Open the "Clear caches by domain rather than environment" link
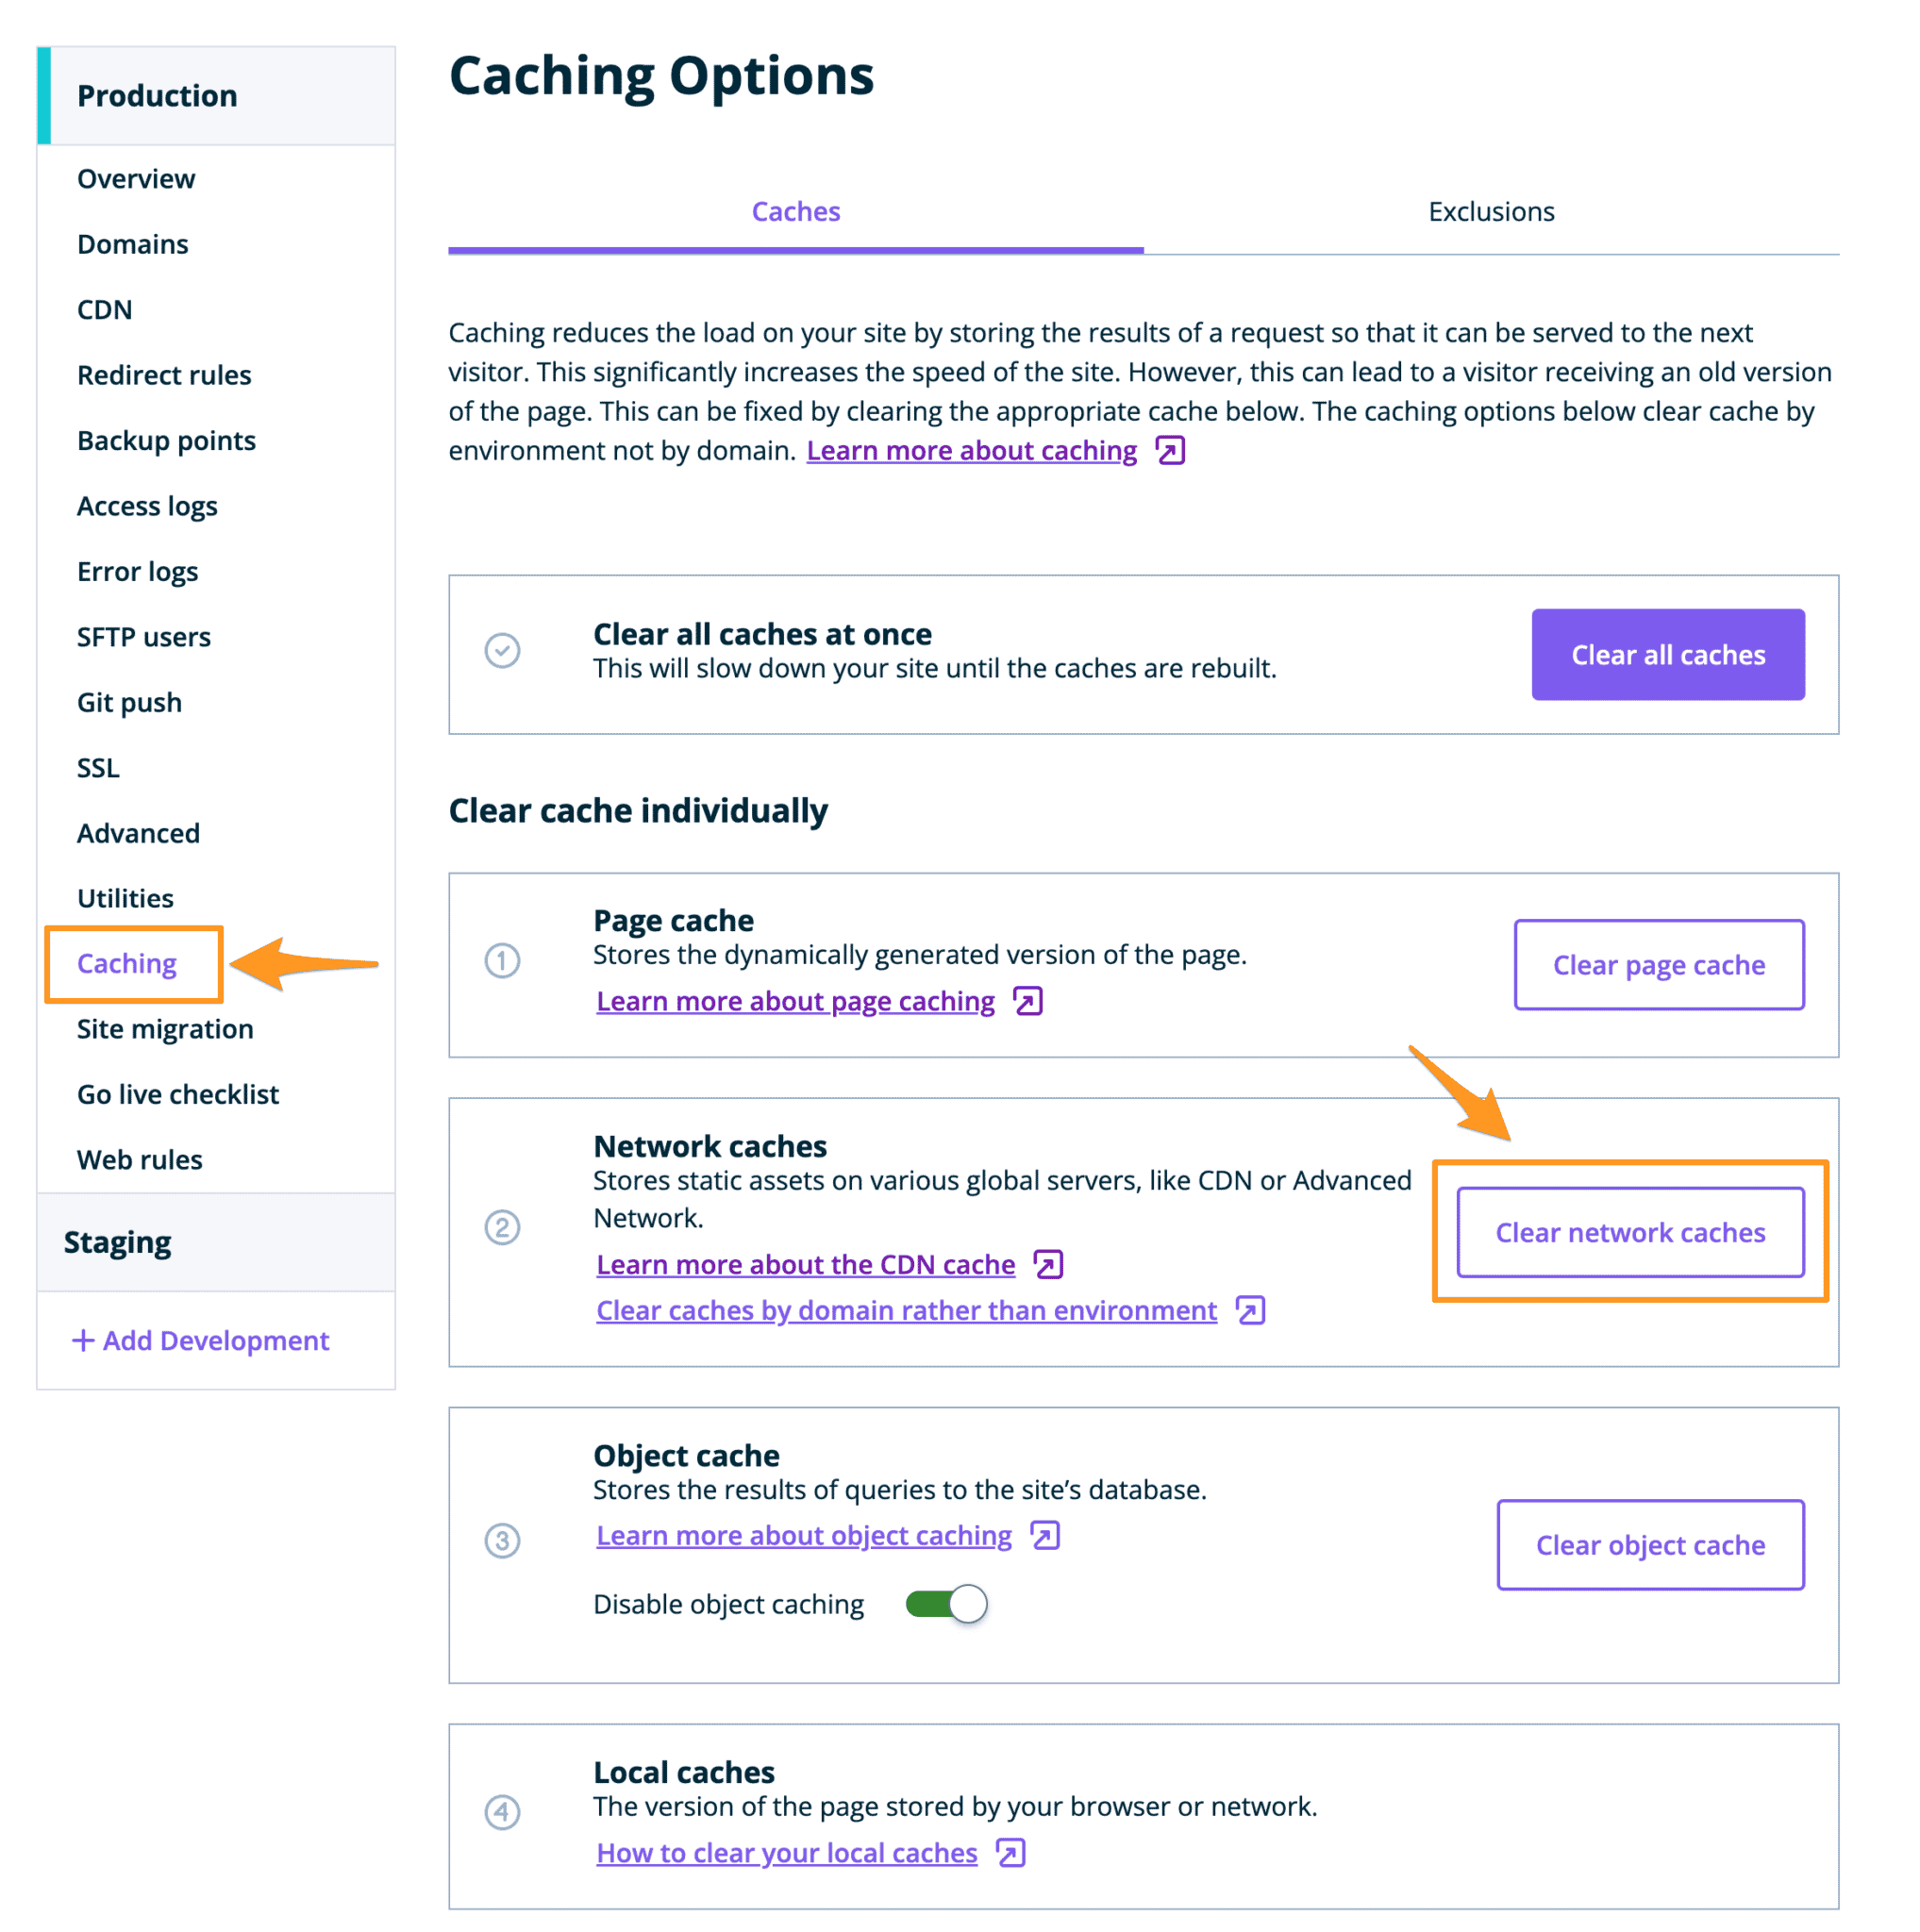Image resolution: width=1920 pixels, height=1932 pixels. [905, 1310]
